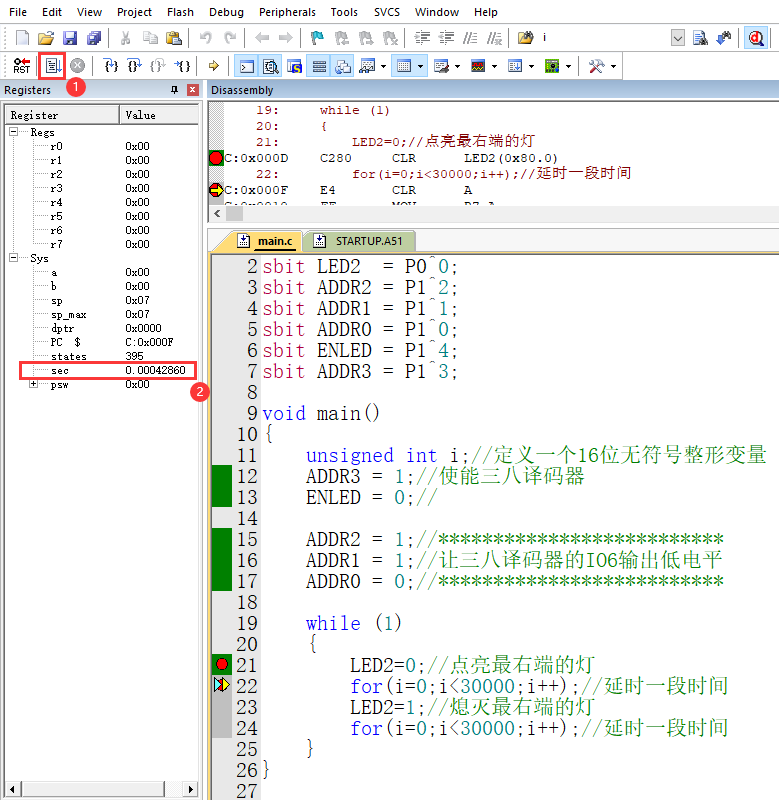Toggle the Disassembly Window button

(270, 66)
